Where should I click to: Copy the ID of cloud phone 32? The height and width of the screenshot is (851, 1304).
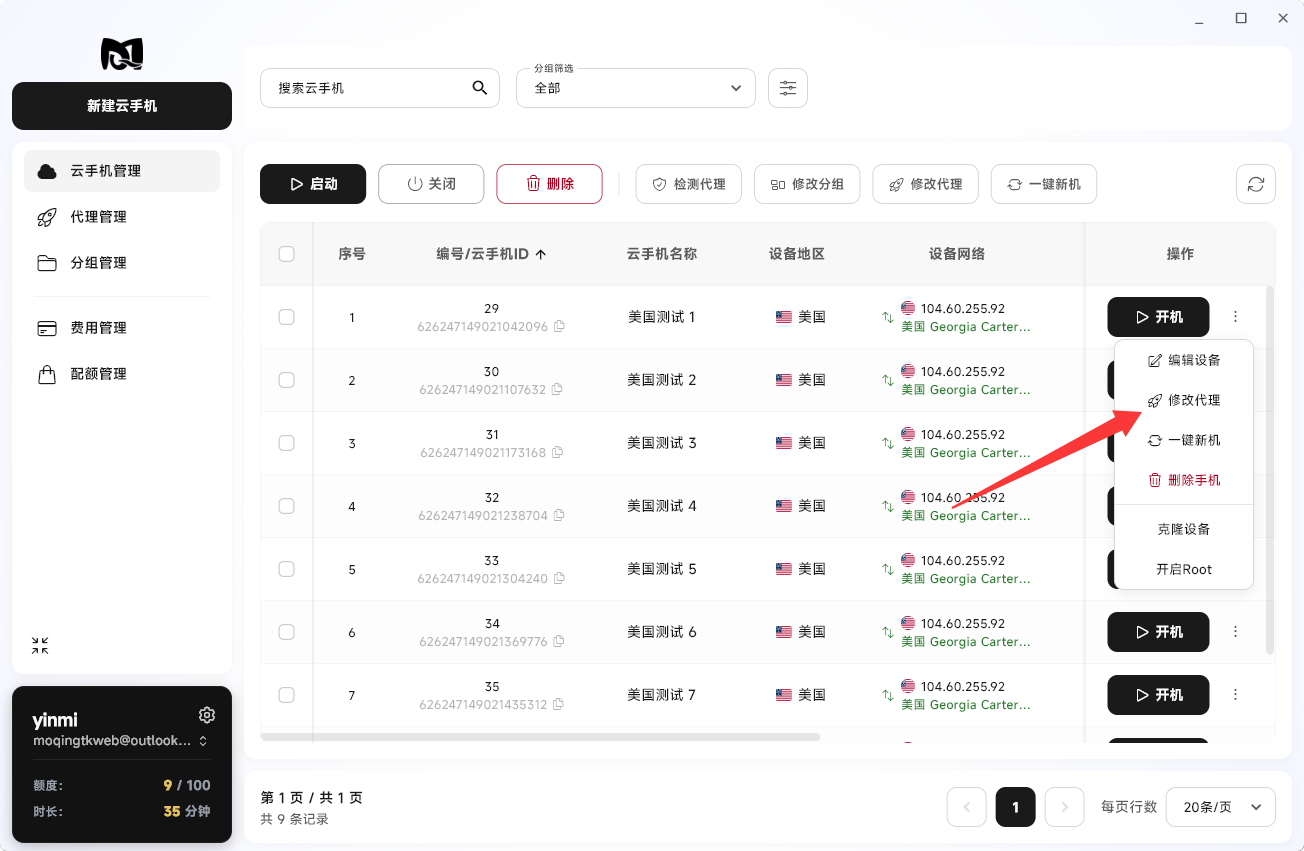pos(559,515)
